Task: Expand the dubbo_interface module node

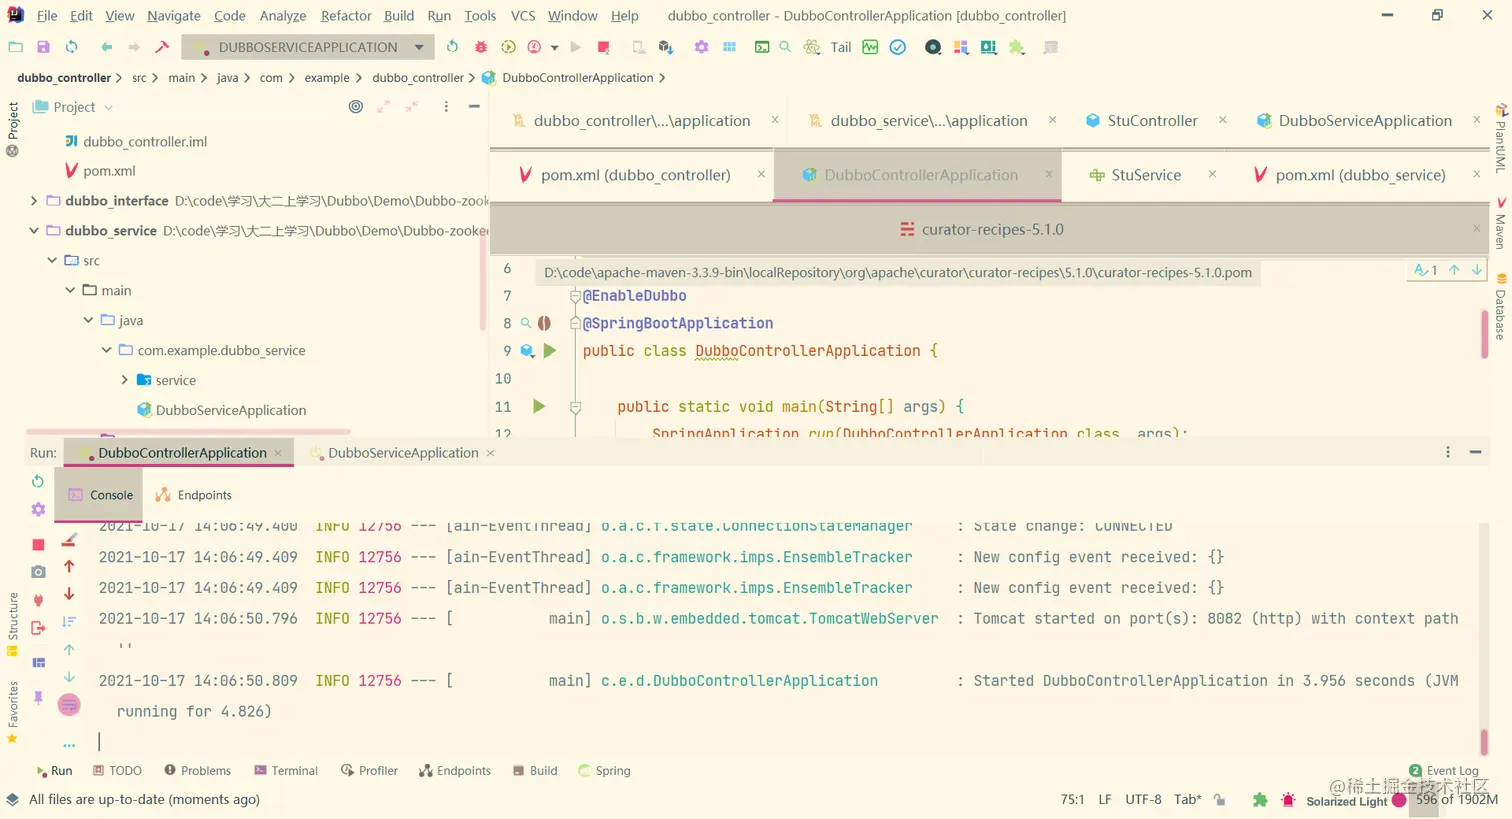Action: (34, 201)
